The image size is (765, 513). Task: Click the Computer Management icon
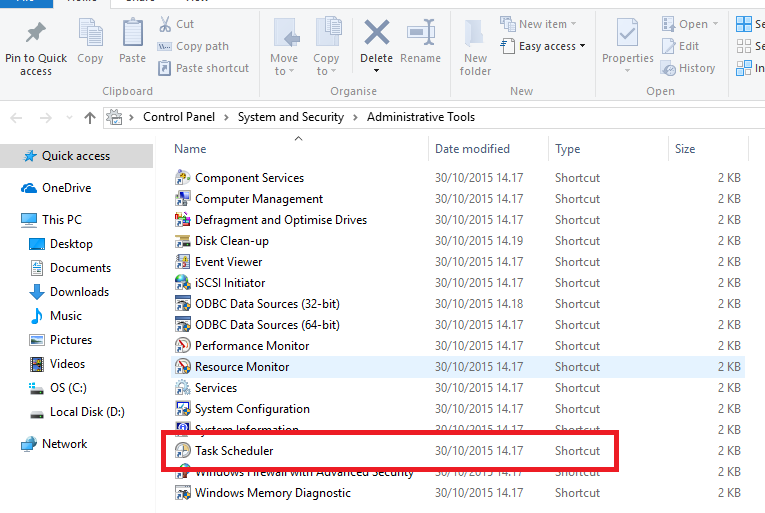click(x=182, y=199)
